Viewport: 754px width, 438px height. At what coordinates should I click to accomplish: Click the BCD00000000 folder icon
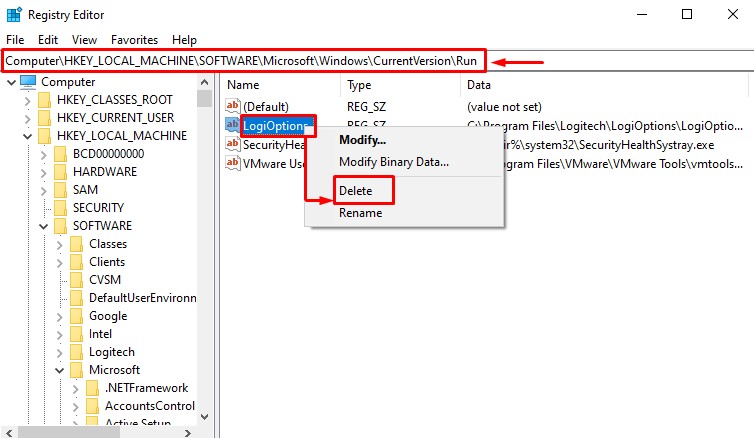(61, 154)
